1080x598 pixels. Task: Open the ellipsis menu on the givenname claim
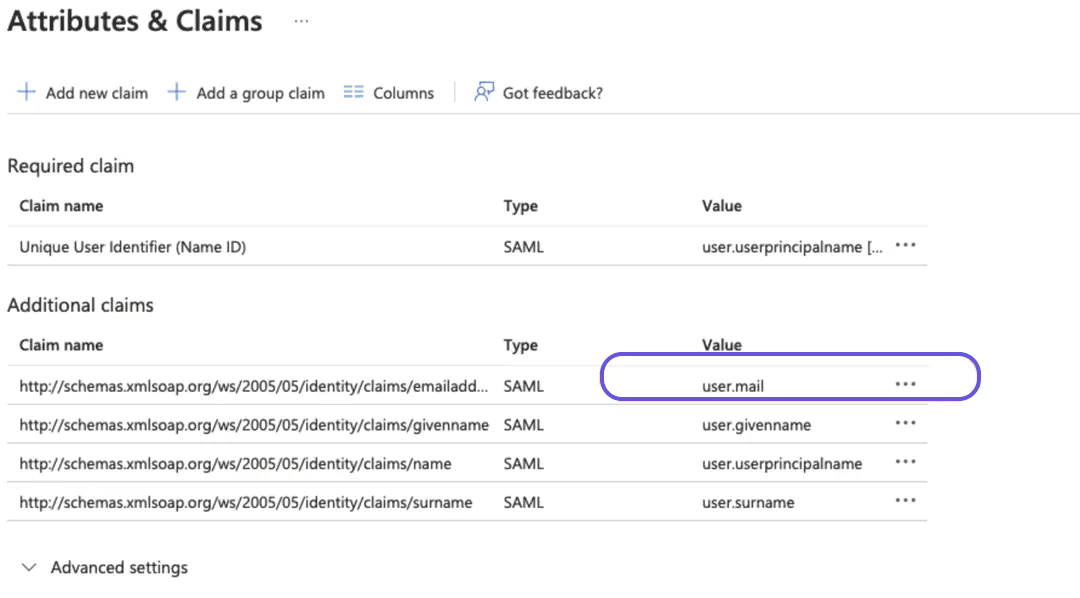tap(905, 424)
